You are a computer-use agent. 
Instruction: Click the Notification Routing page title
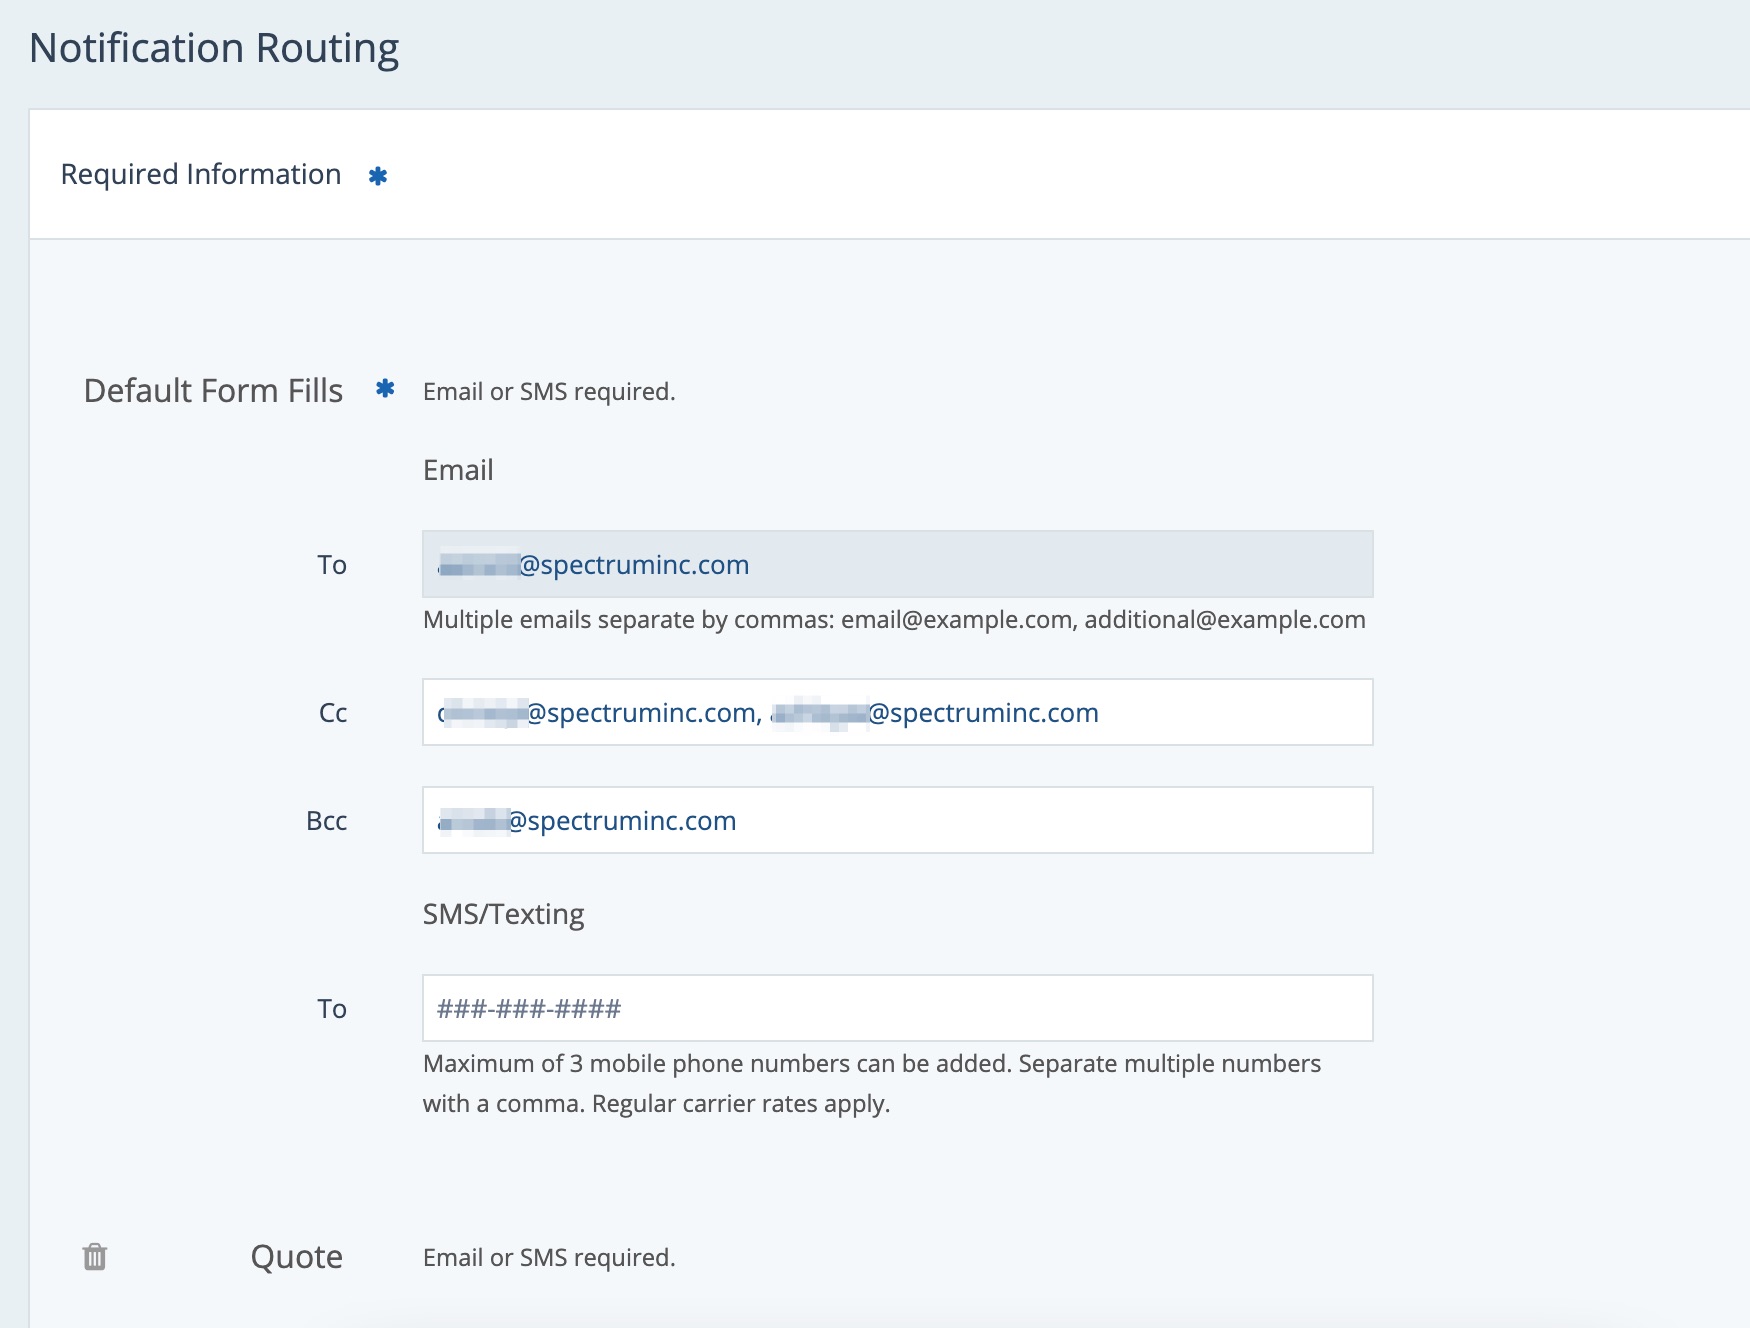pyautogui.click(x=214, y=48)
